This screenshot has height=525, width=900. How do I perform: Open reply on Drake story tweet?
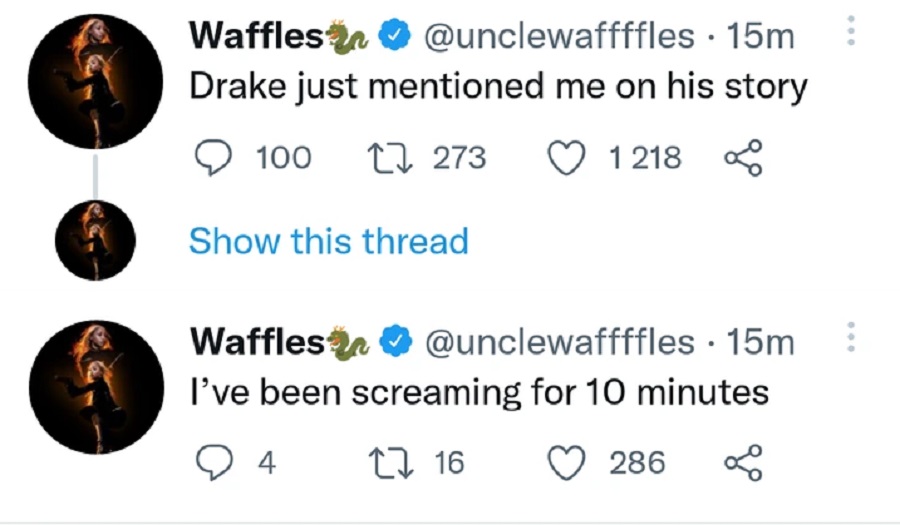point(214,157)
